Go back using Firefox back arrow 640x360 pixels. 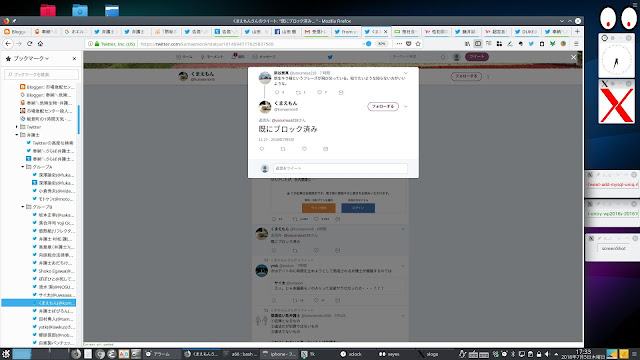tap(8, 44)
